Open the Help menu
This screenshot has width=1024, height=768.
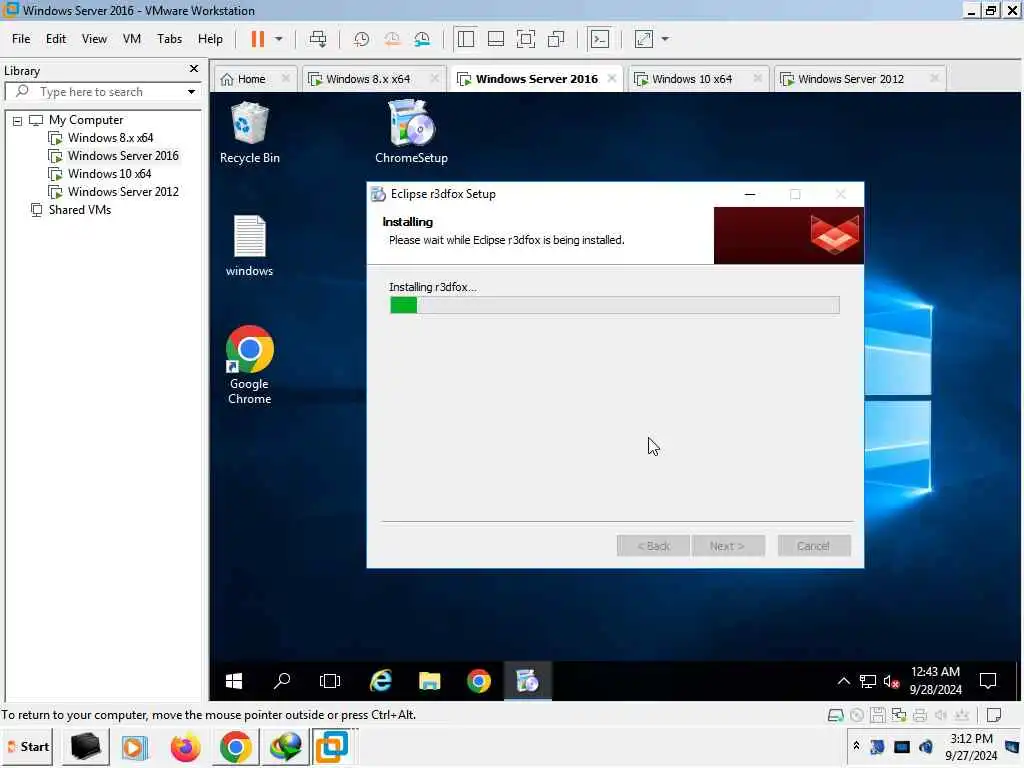click(210, 39)
